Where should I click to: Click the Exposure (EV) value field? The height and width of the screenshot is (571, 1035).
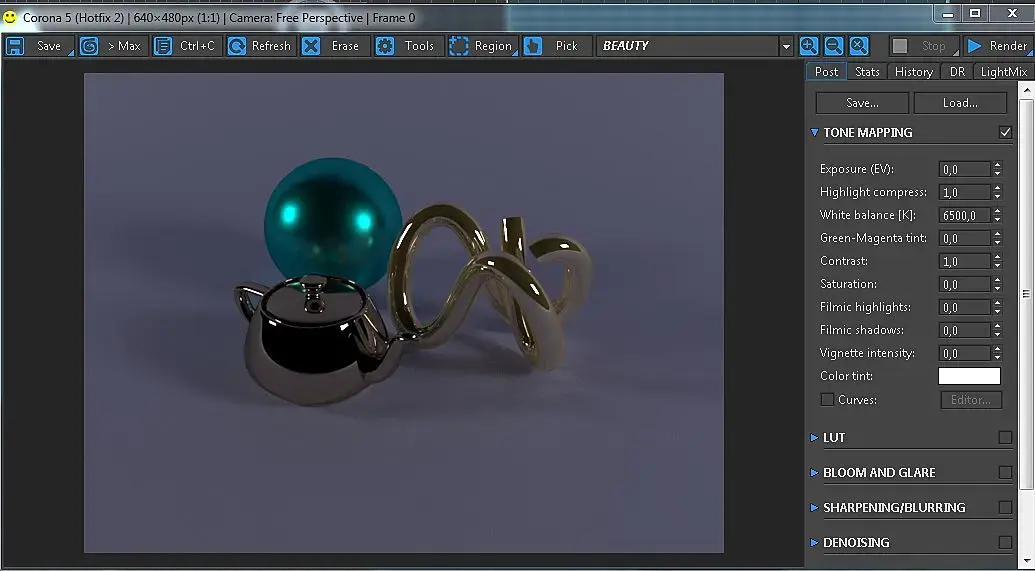(x=964, y=169)
